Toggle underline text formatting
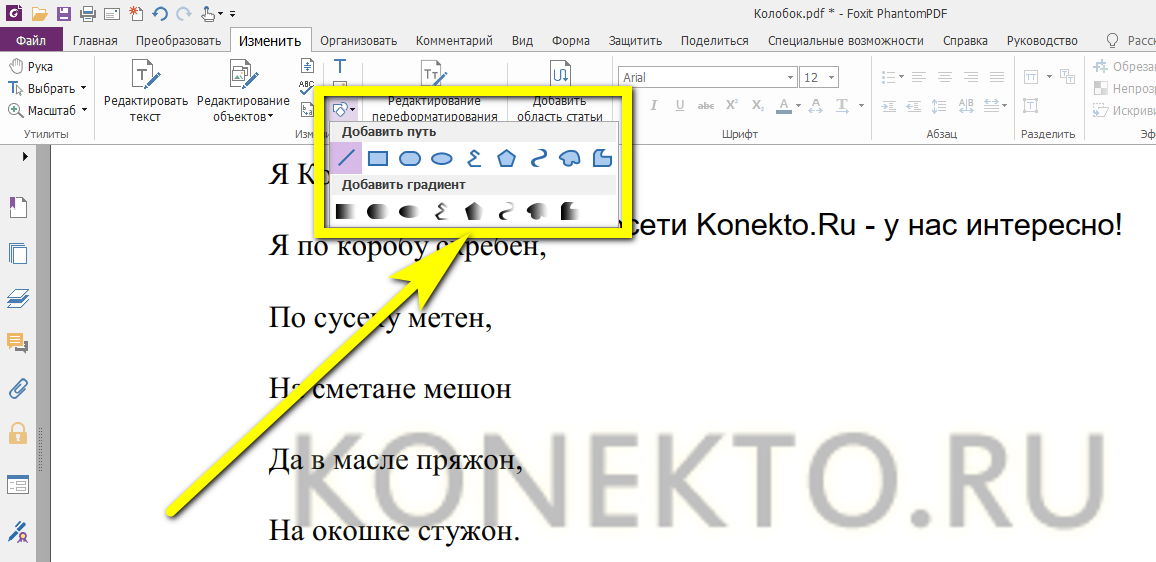This screenshot has width=1156, height=562. 680,106
